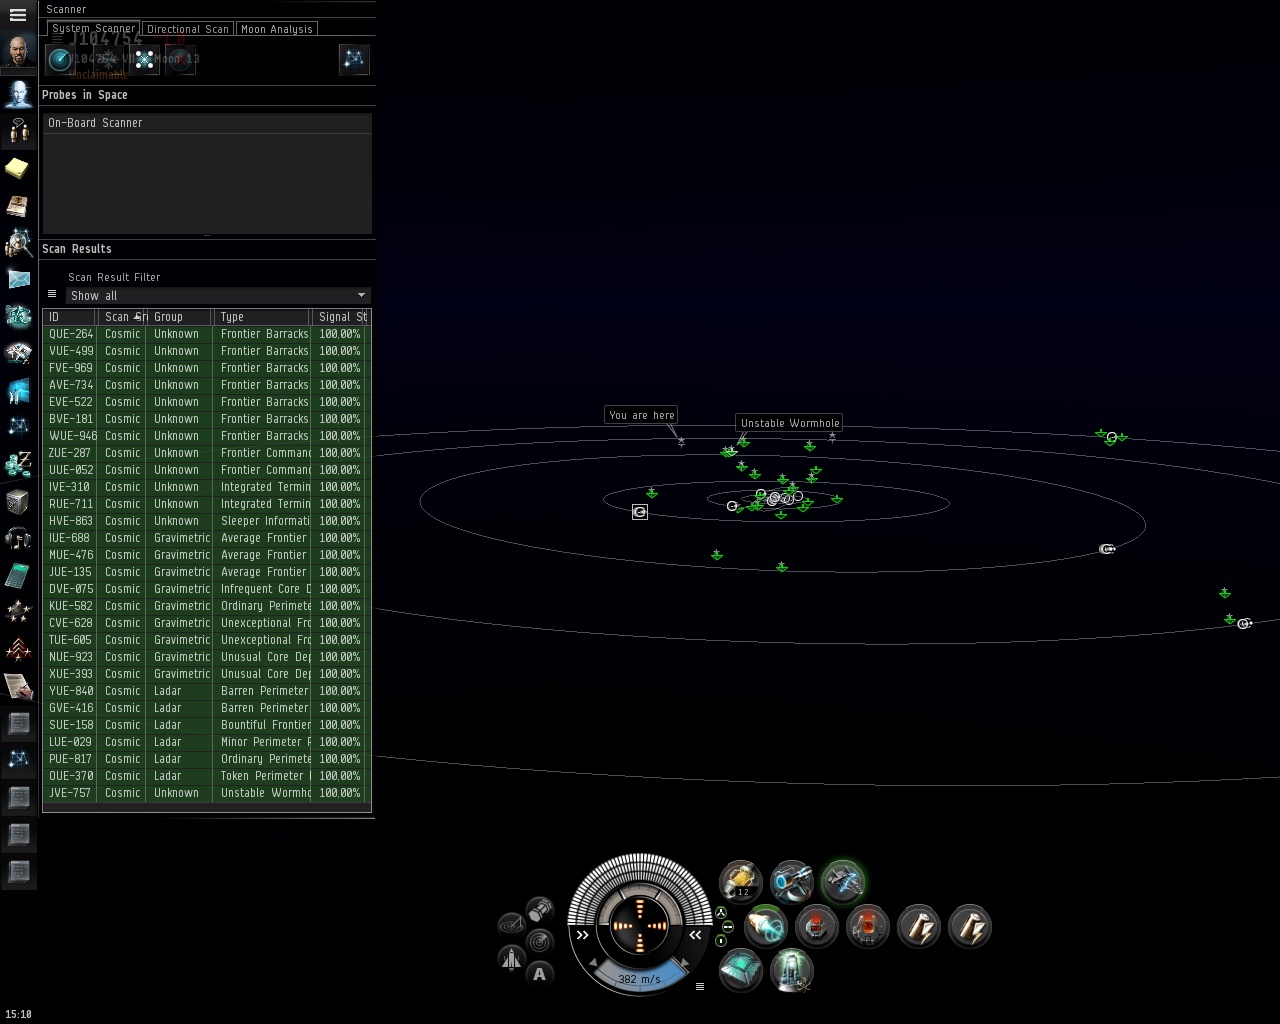Click the 15:10 clock in the corner
The height and width of the screenshot is (1024, 1280).
click(x=18, y=1014)
